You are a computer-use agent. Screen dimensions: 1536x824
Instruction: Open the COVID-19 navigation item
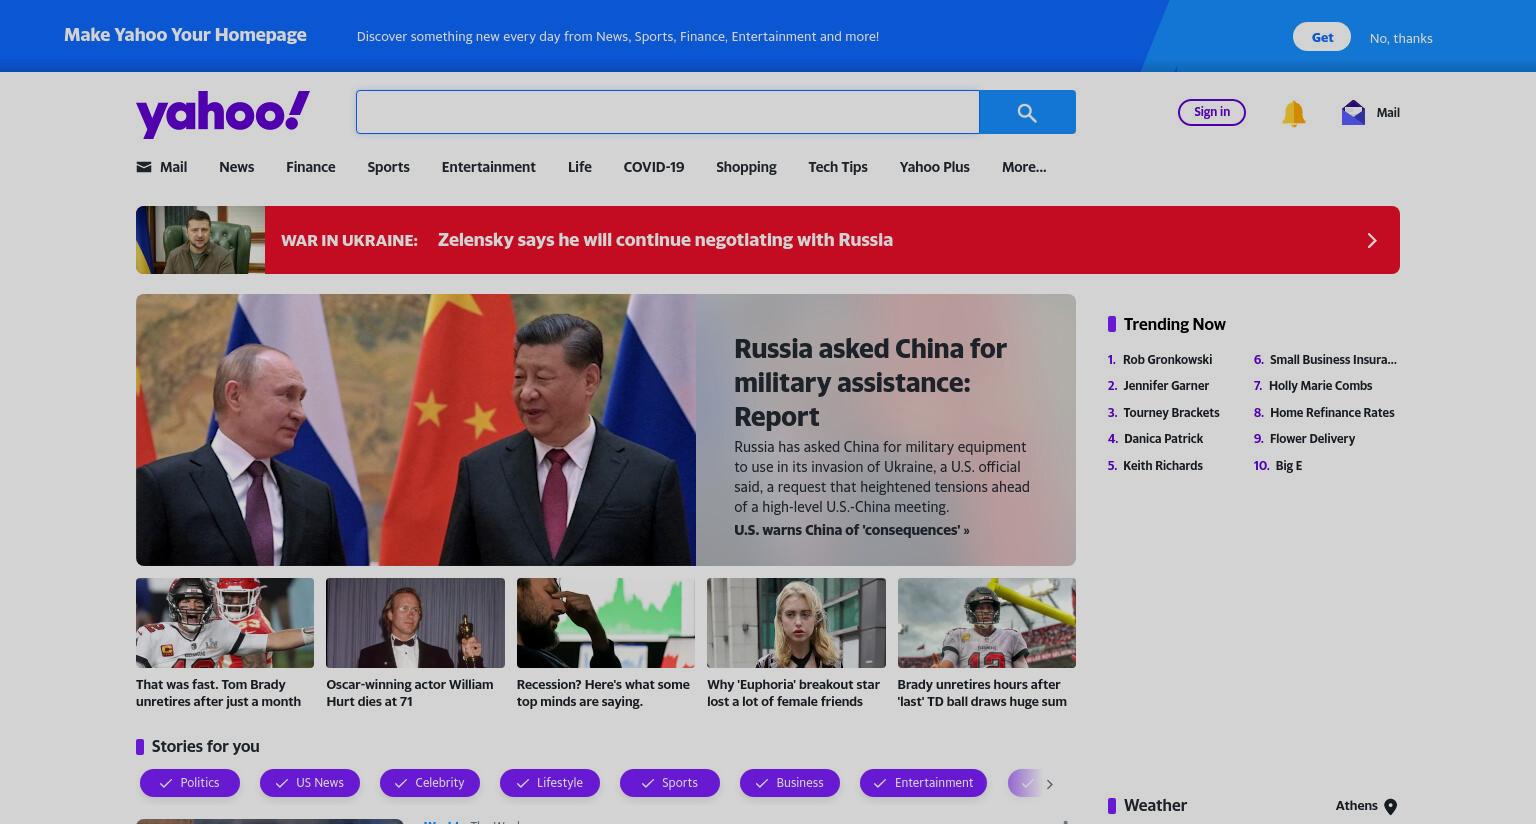click(x=654, y=167)
